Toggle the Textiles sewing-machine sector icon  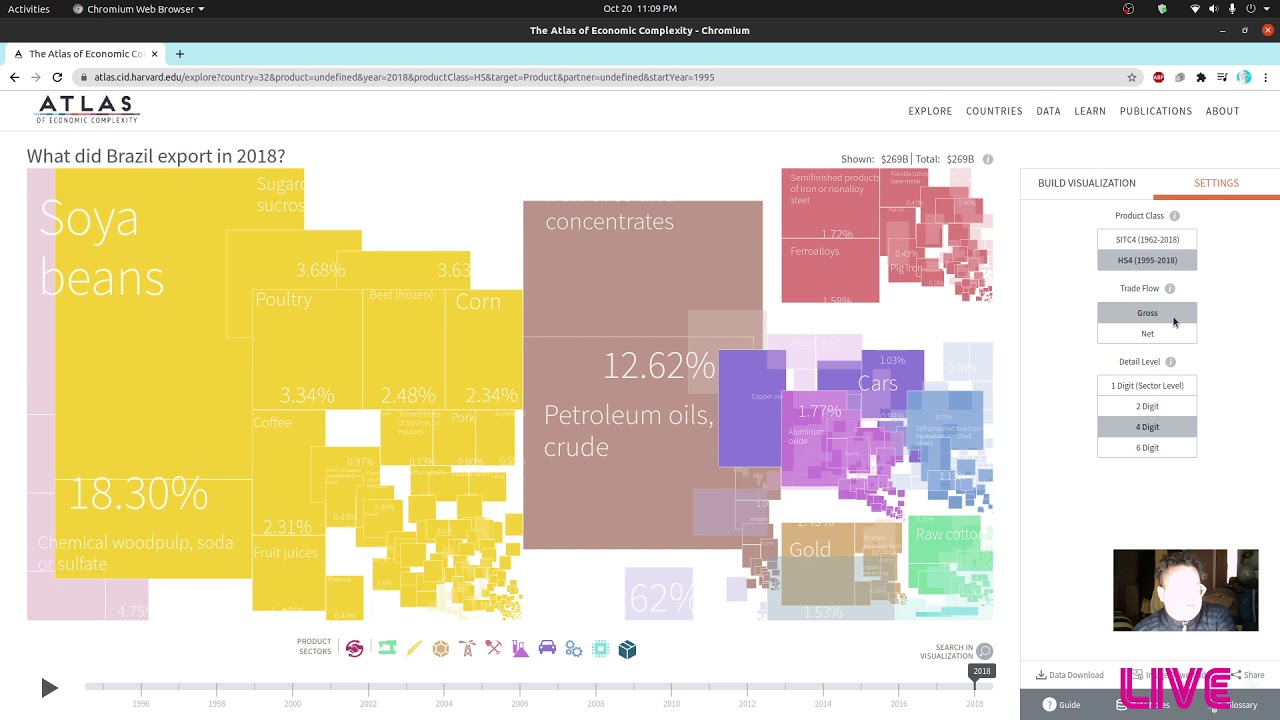coord(387,649)
